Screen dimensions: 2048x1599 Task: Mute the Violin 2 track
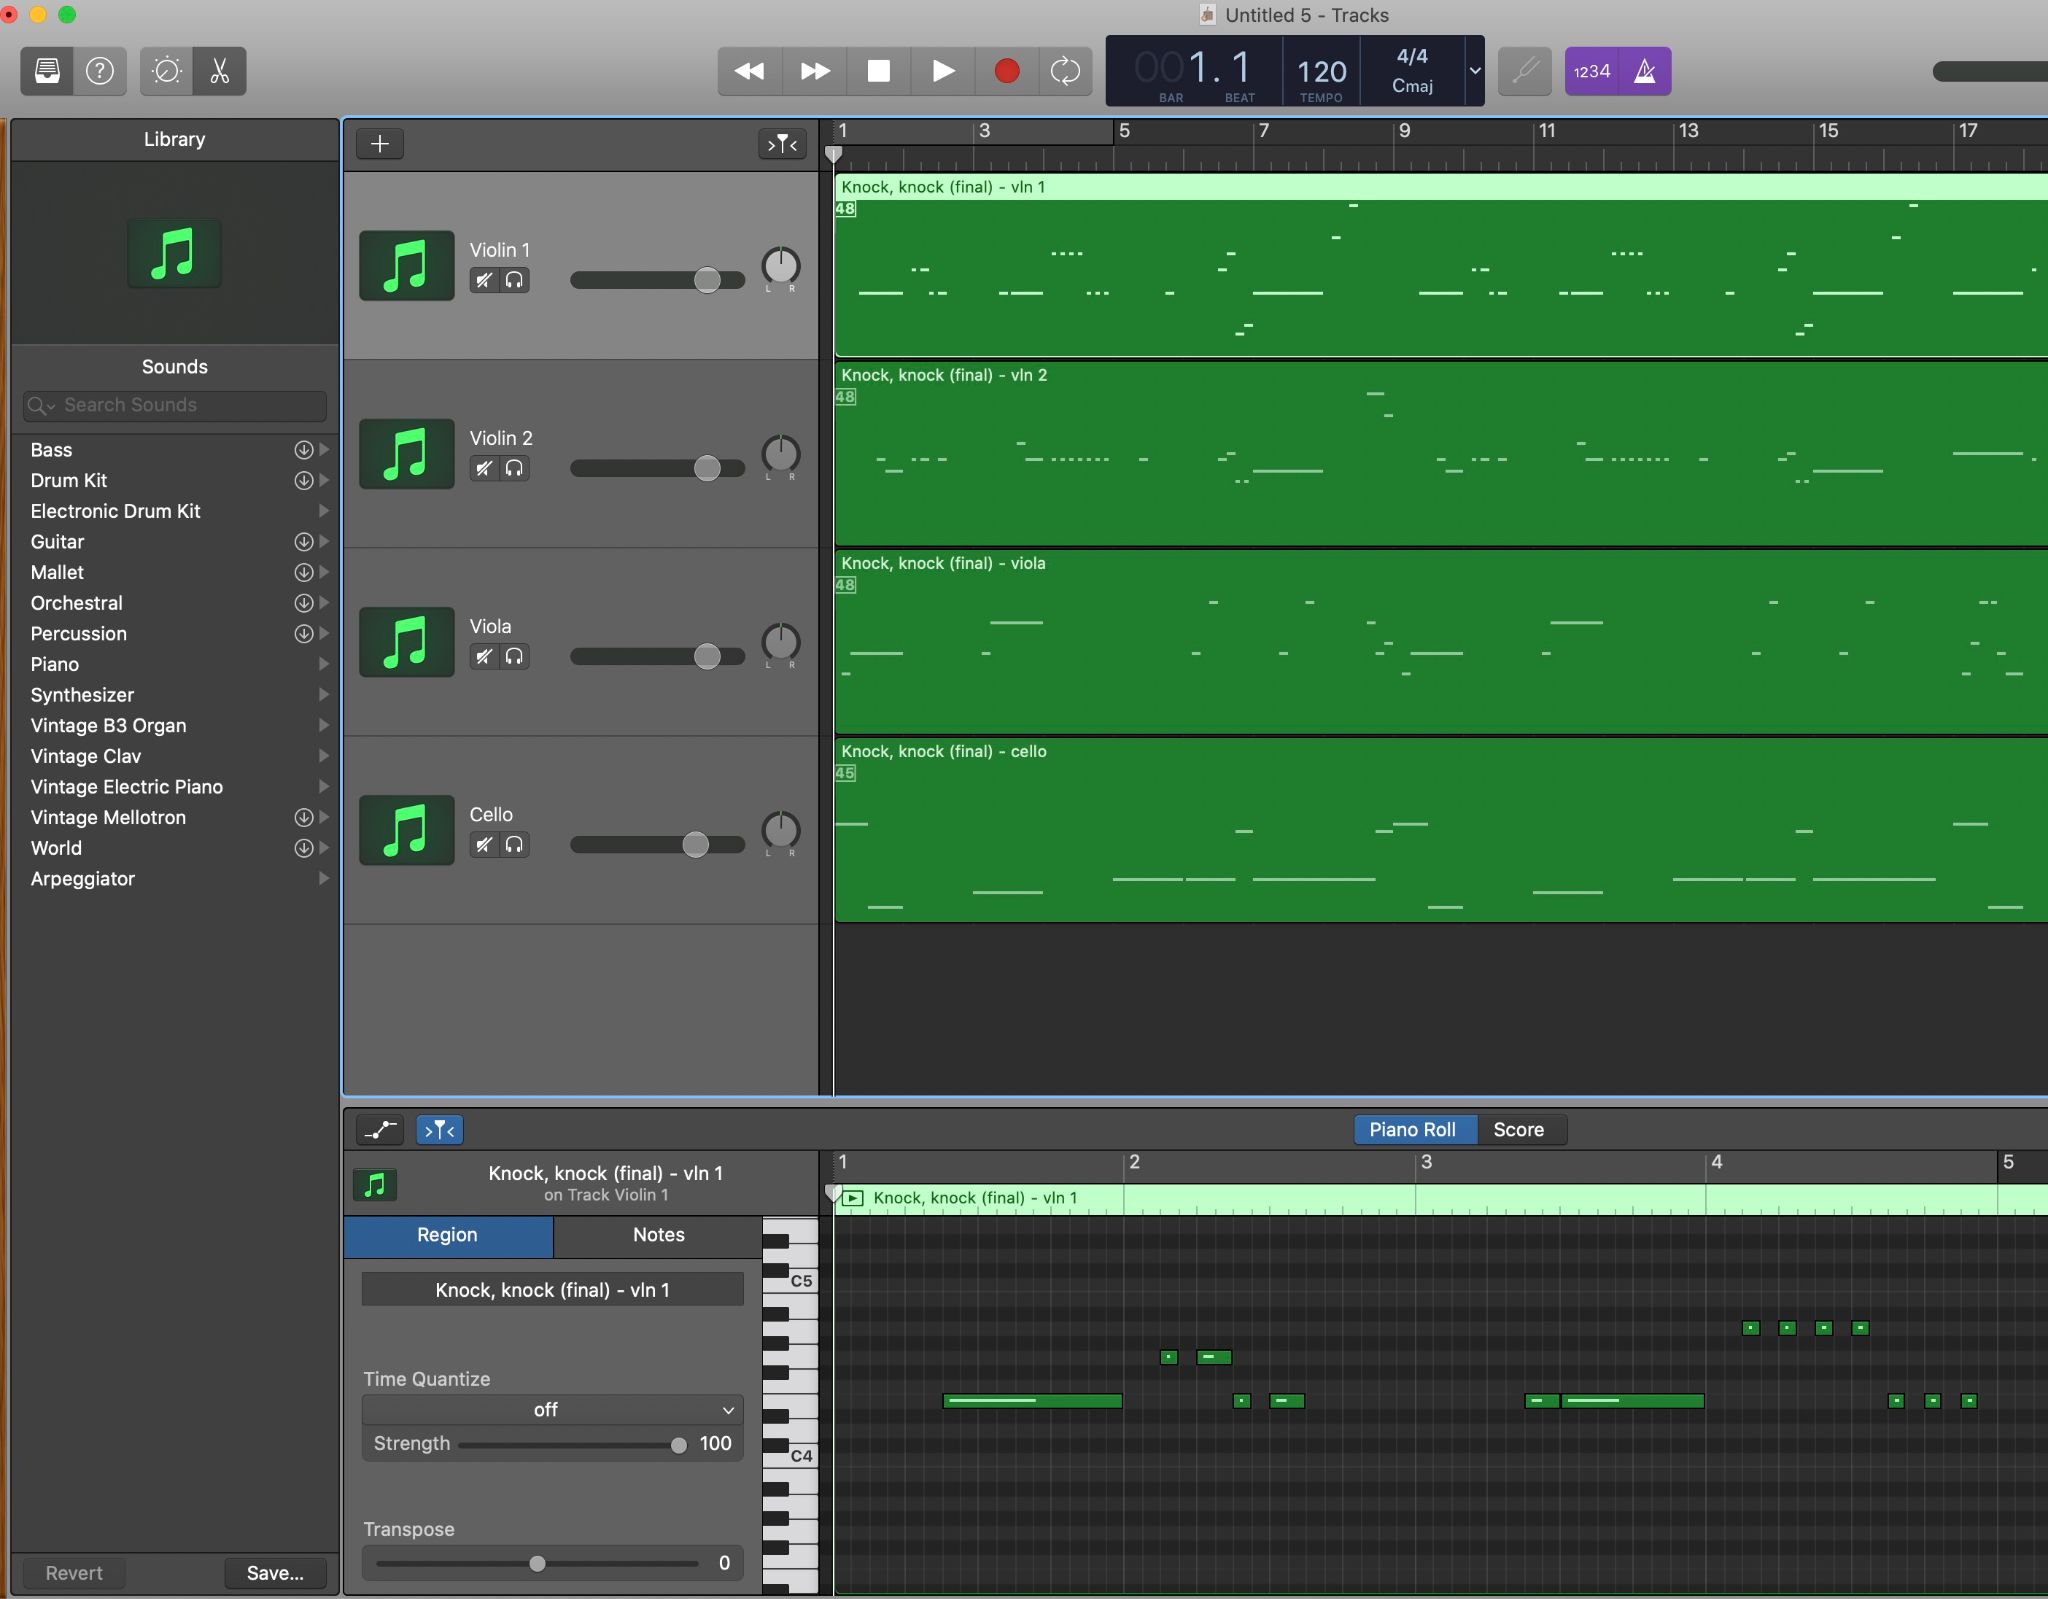(x=484, y=468)
